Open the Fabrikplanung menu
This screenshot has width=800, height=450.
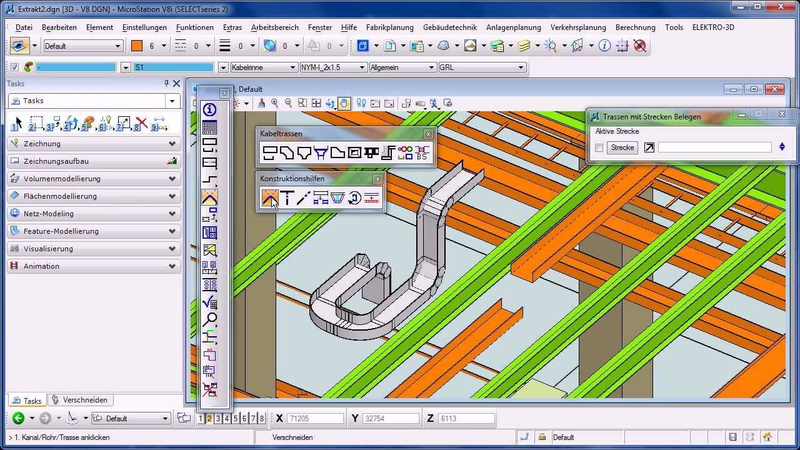click(x=390, y=28)
